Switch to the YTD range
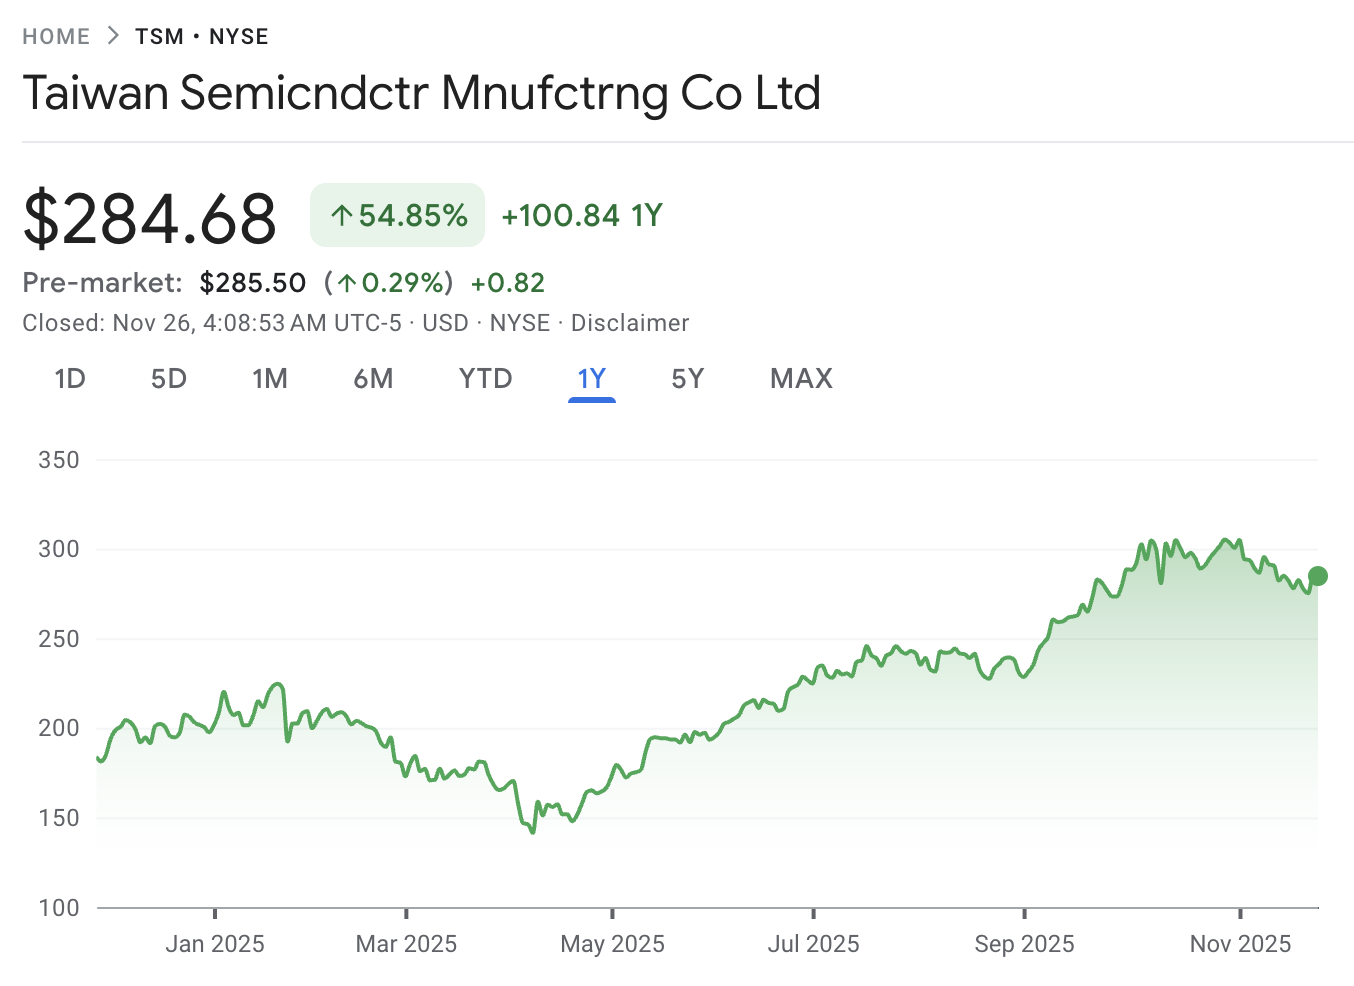The height and width of the screenshot is (986, 1354). (x=485, y=379)
